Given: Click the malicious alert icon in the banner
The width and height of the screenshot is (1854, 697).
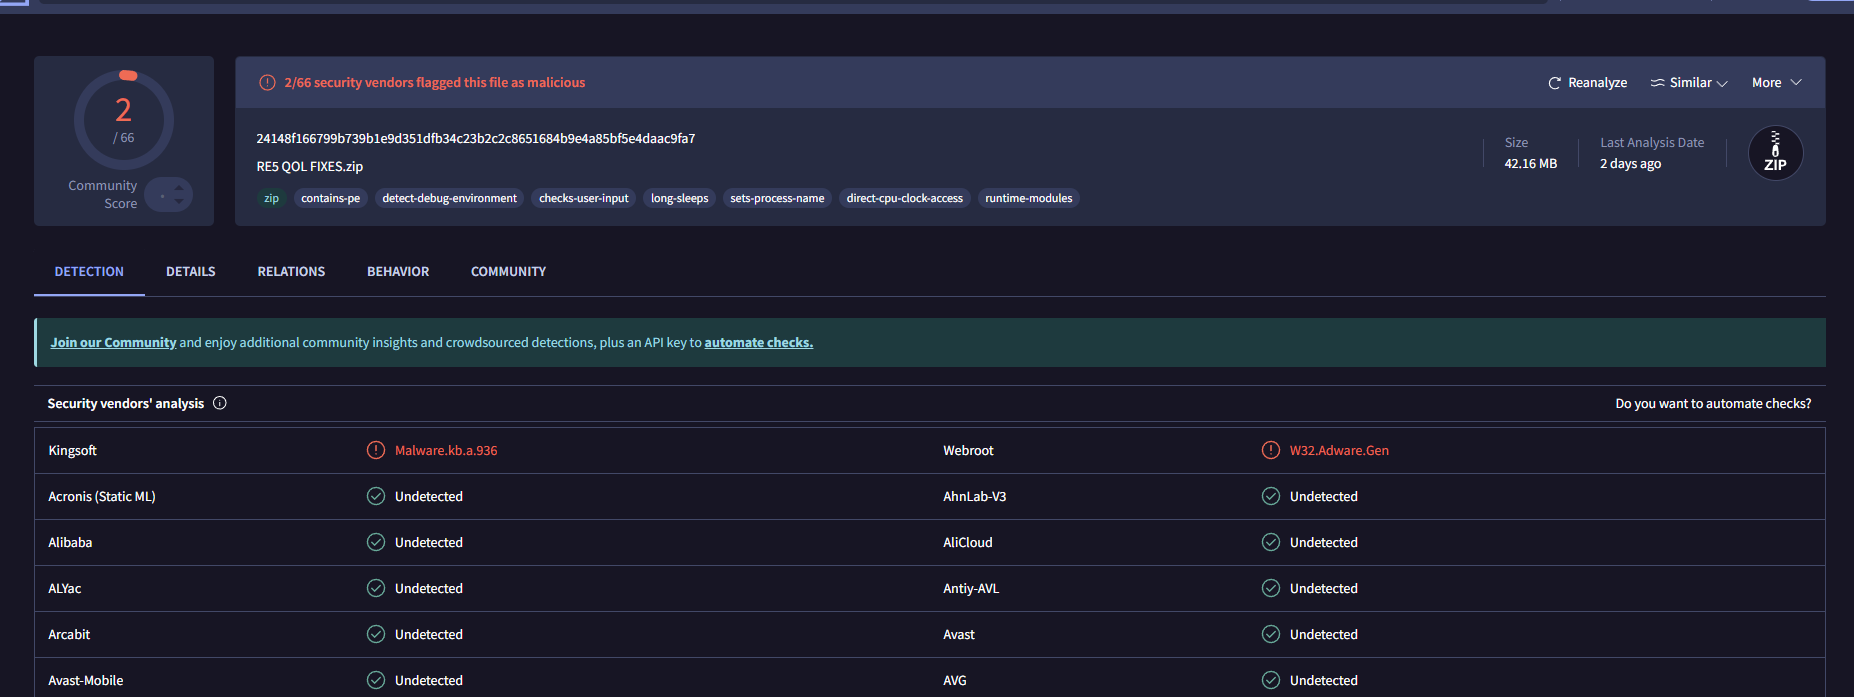Looking at the screenshot, I should [x=267, y=83].
